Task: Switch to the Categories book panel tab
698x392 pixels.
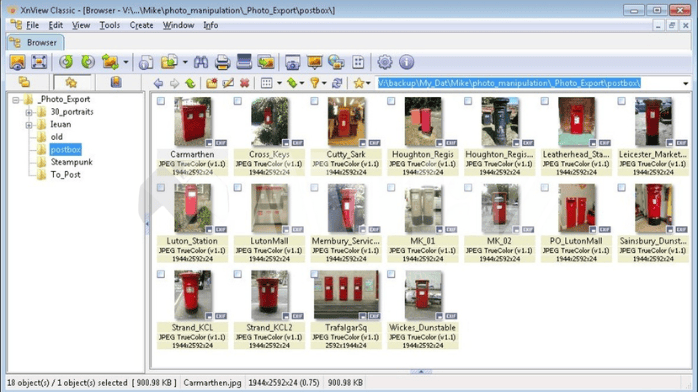Action: coord(116,82)
